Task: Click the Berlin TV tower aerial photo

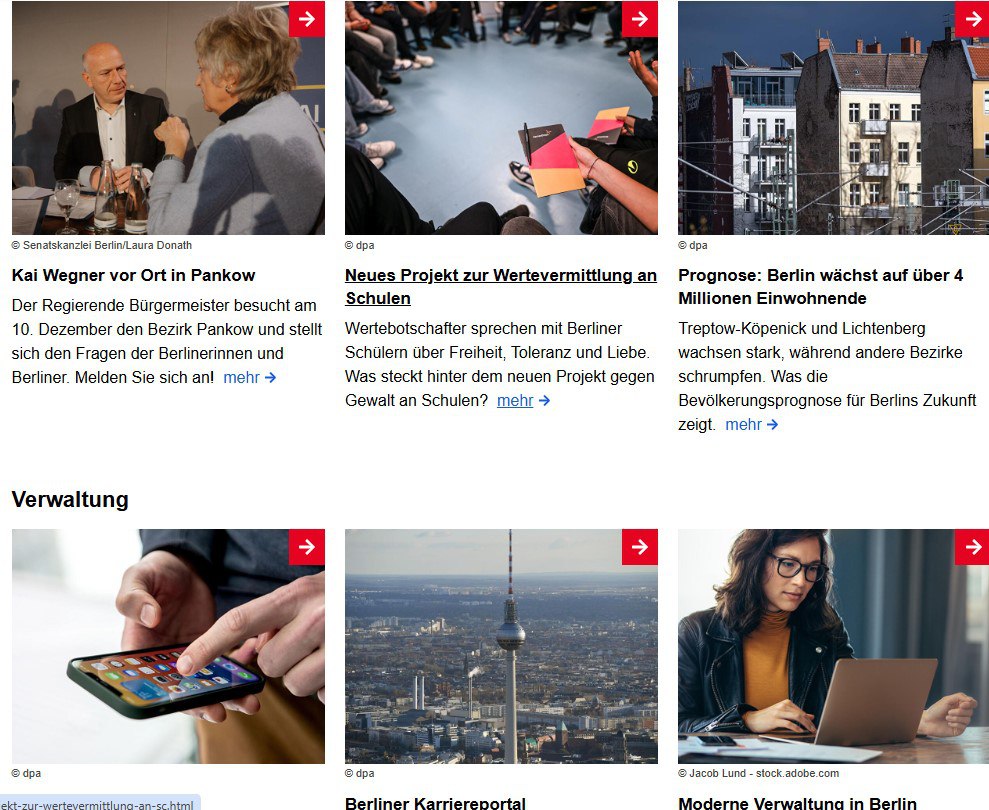Action: tap(501, 647)
